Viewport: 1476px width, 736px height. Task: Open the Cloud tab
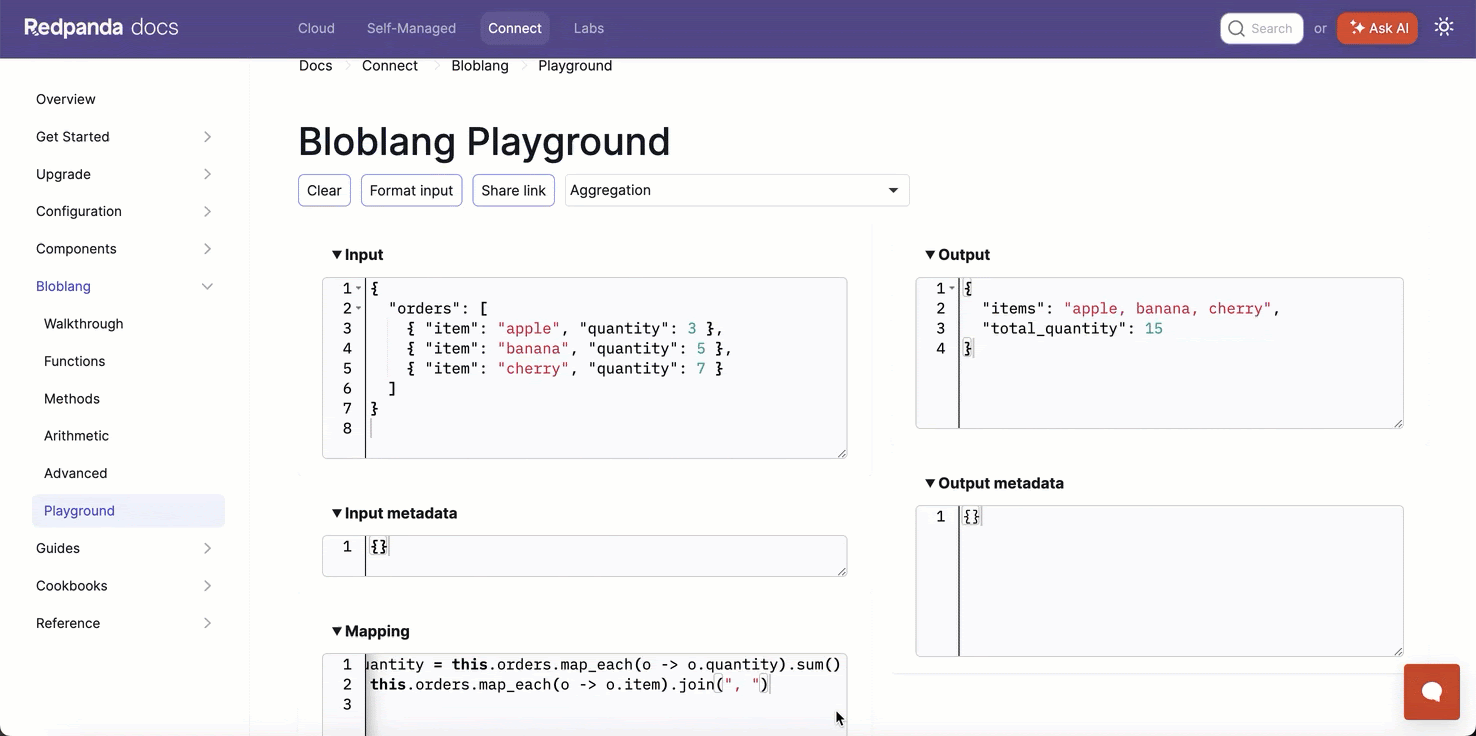316,28
